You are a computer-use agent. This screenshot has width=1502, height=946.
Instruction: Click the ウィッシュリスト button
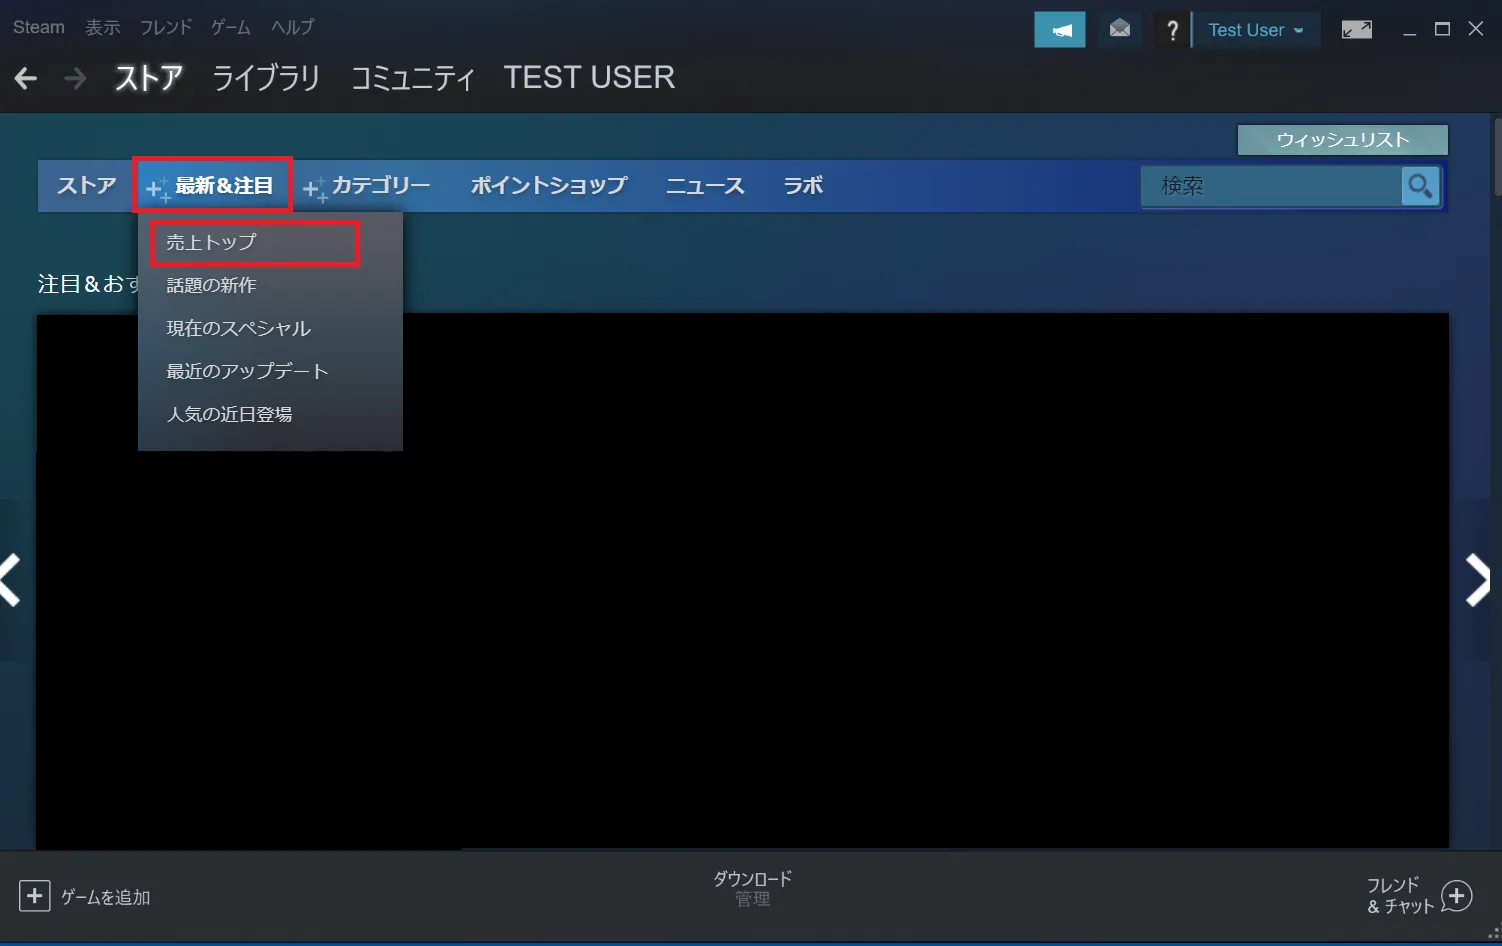pos(1342,140)
